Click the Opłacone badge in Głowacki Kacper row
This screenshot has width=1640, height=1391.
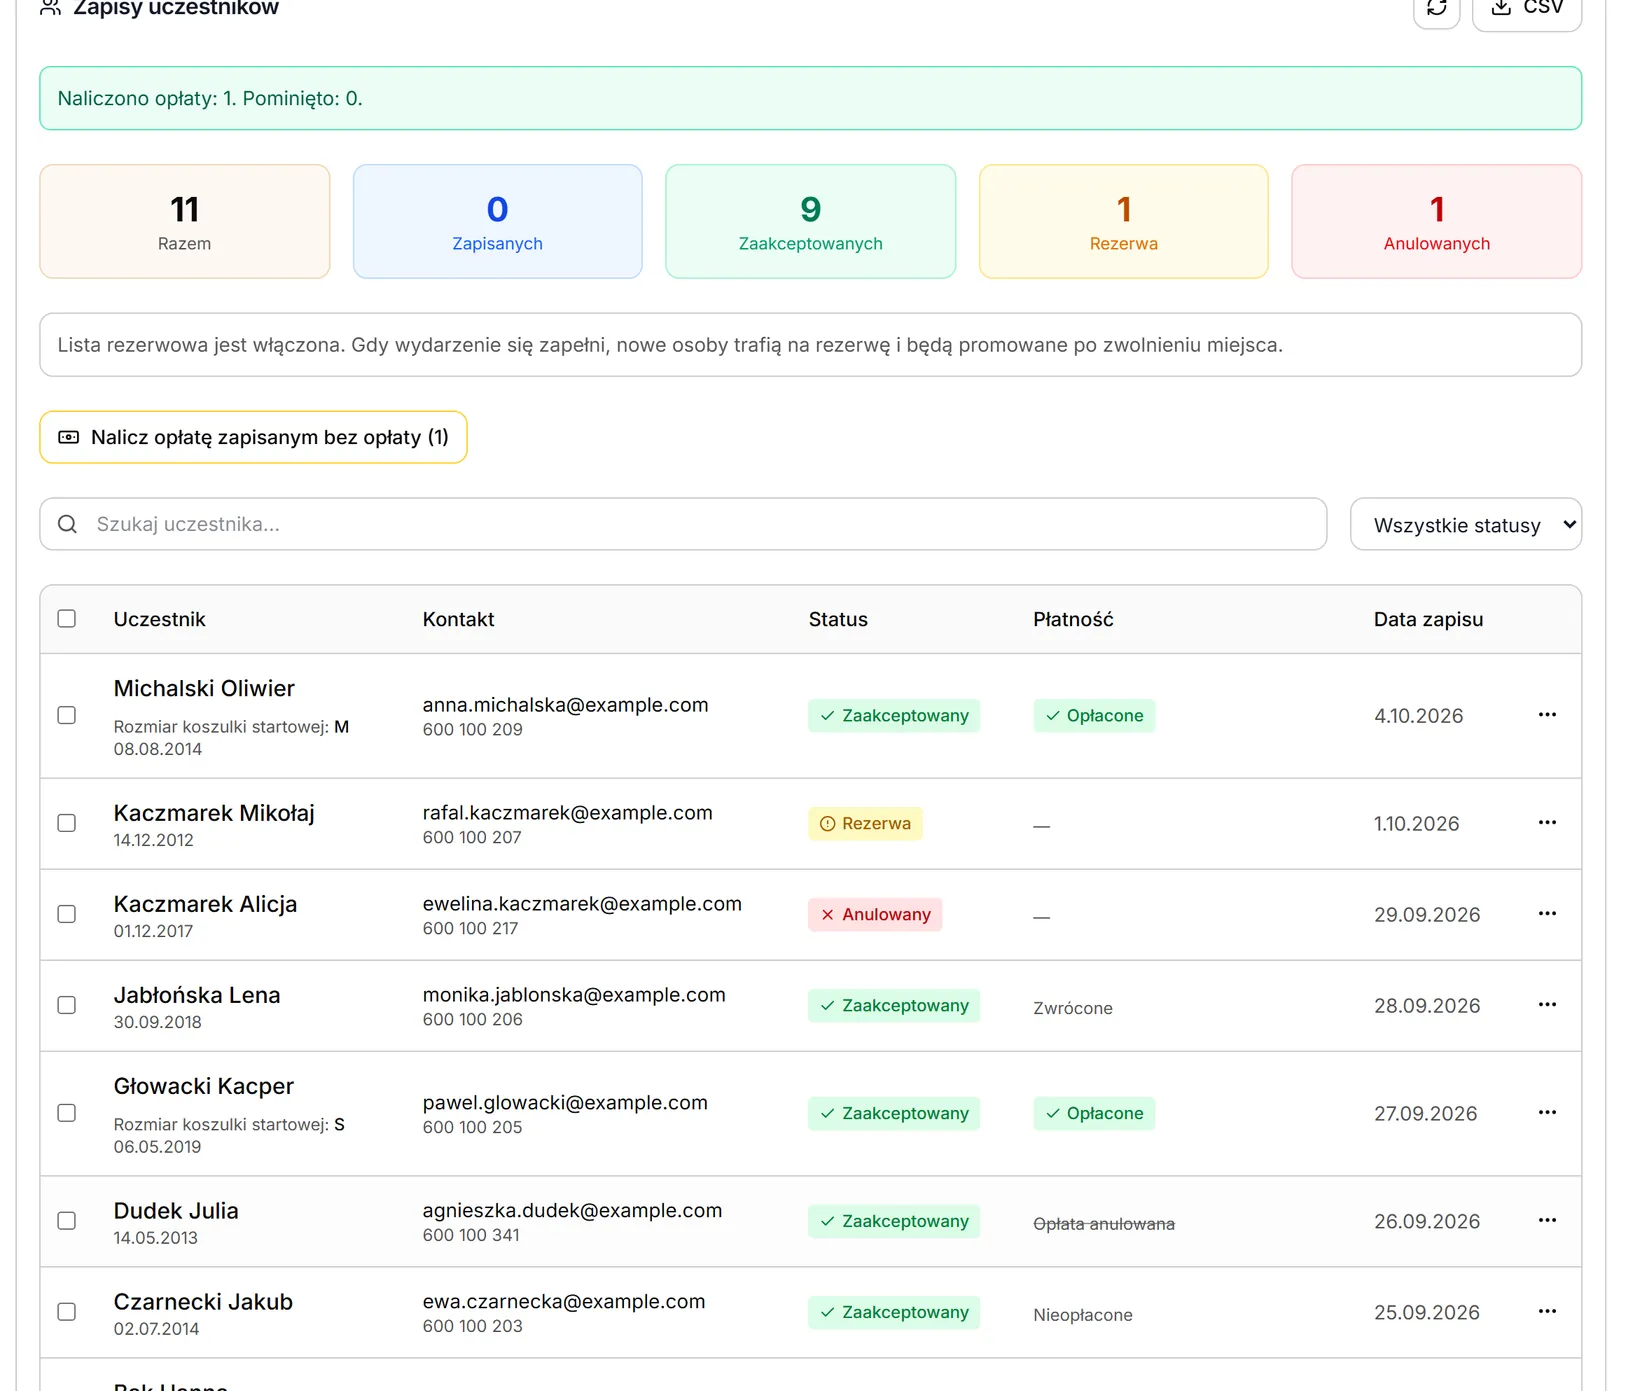(1094, 1113)
